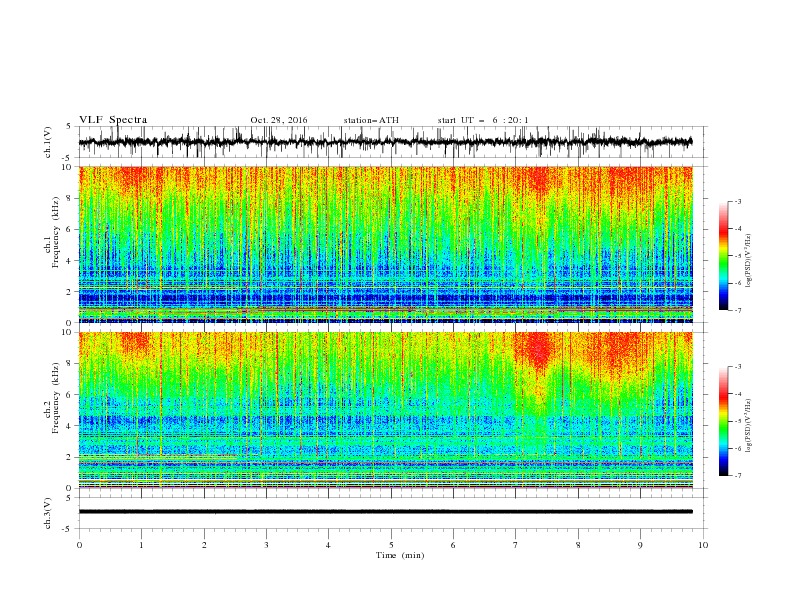The height and width of the screenshot is (612, 792).
Task: Click the "8" kHz tick on ch.1 frequency axis
Action: click(x=70, y=198)
